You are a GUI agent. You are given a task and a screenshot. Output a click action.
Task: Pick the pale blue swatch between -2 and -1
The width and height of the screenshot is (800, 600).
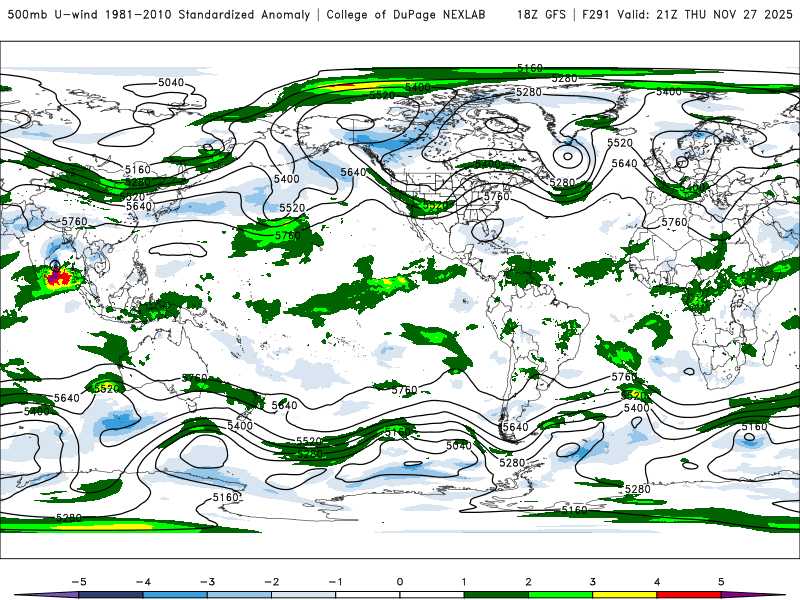pos(303,595)
